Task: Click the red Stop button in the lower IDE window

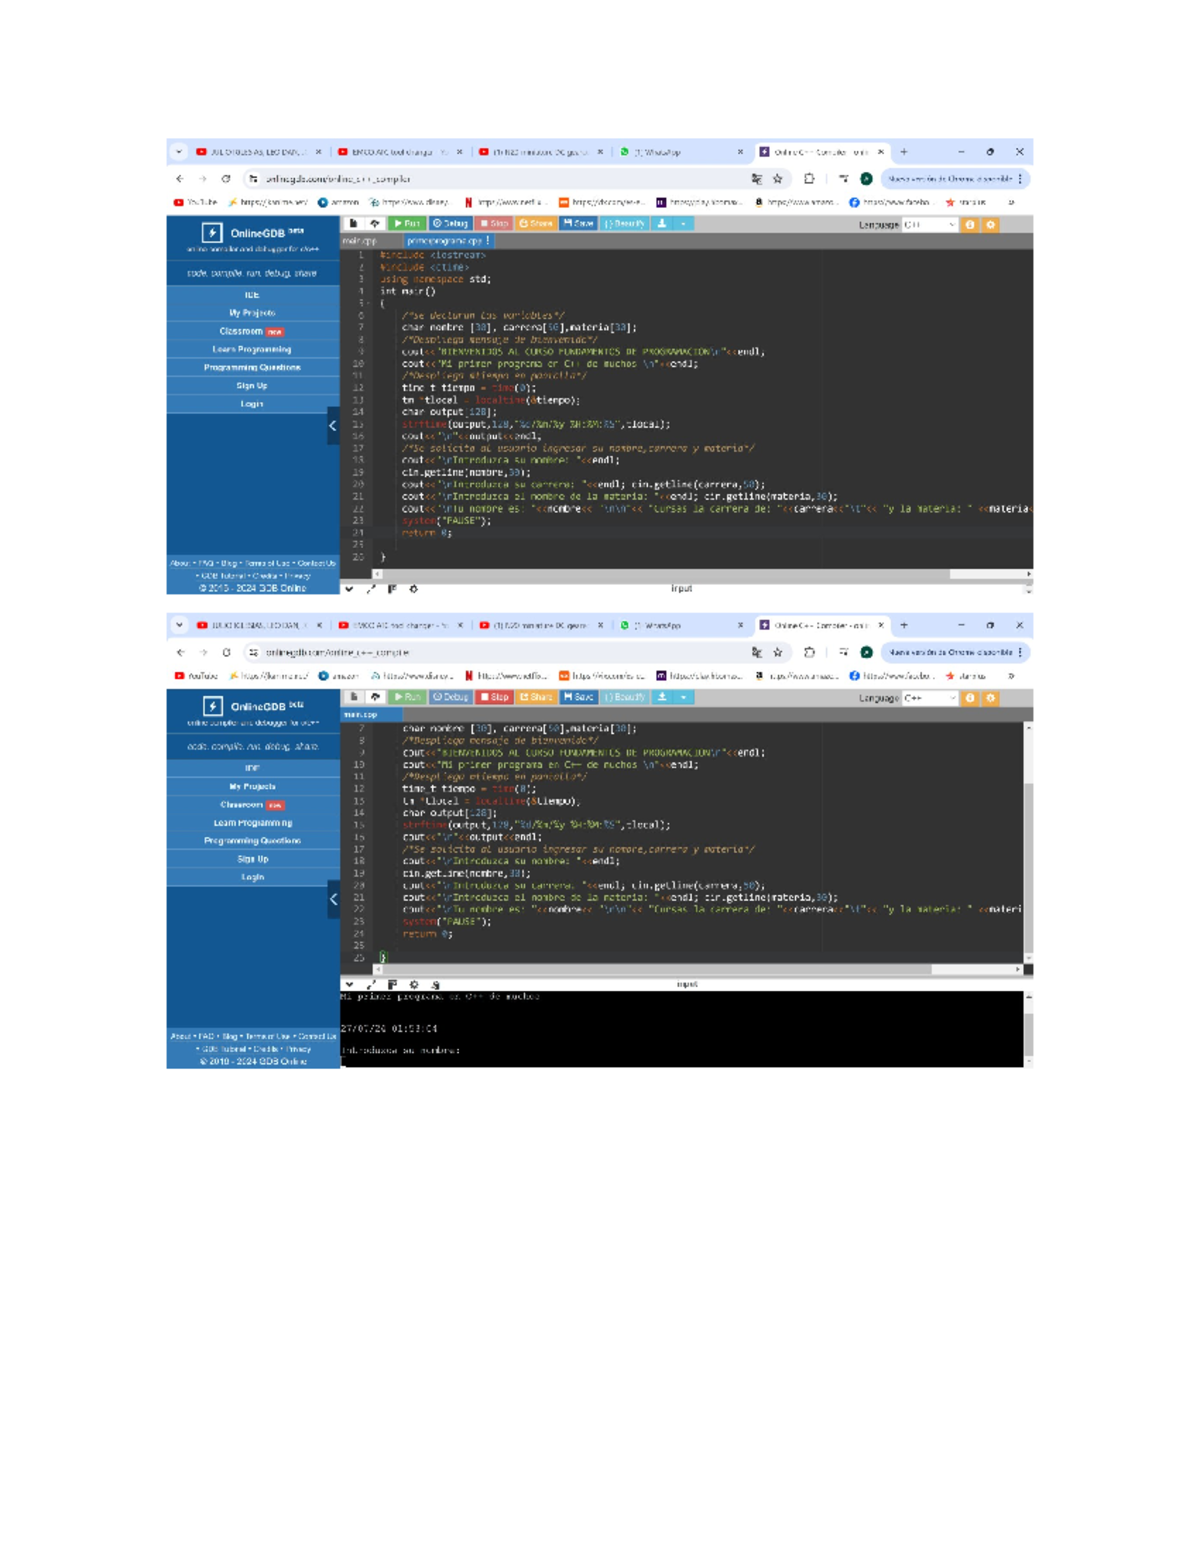Action: tap(495, 697)
